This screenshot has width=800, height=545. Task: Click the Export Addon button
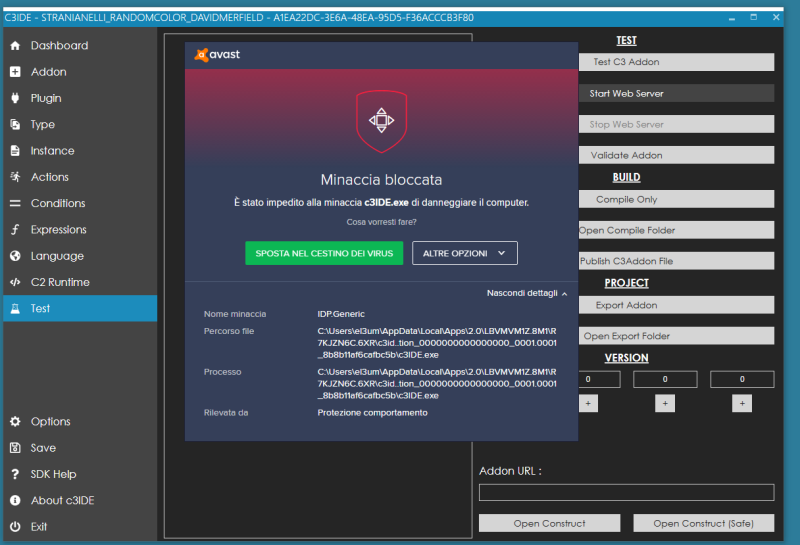pyautogui.click(x=676, y=305)
